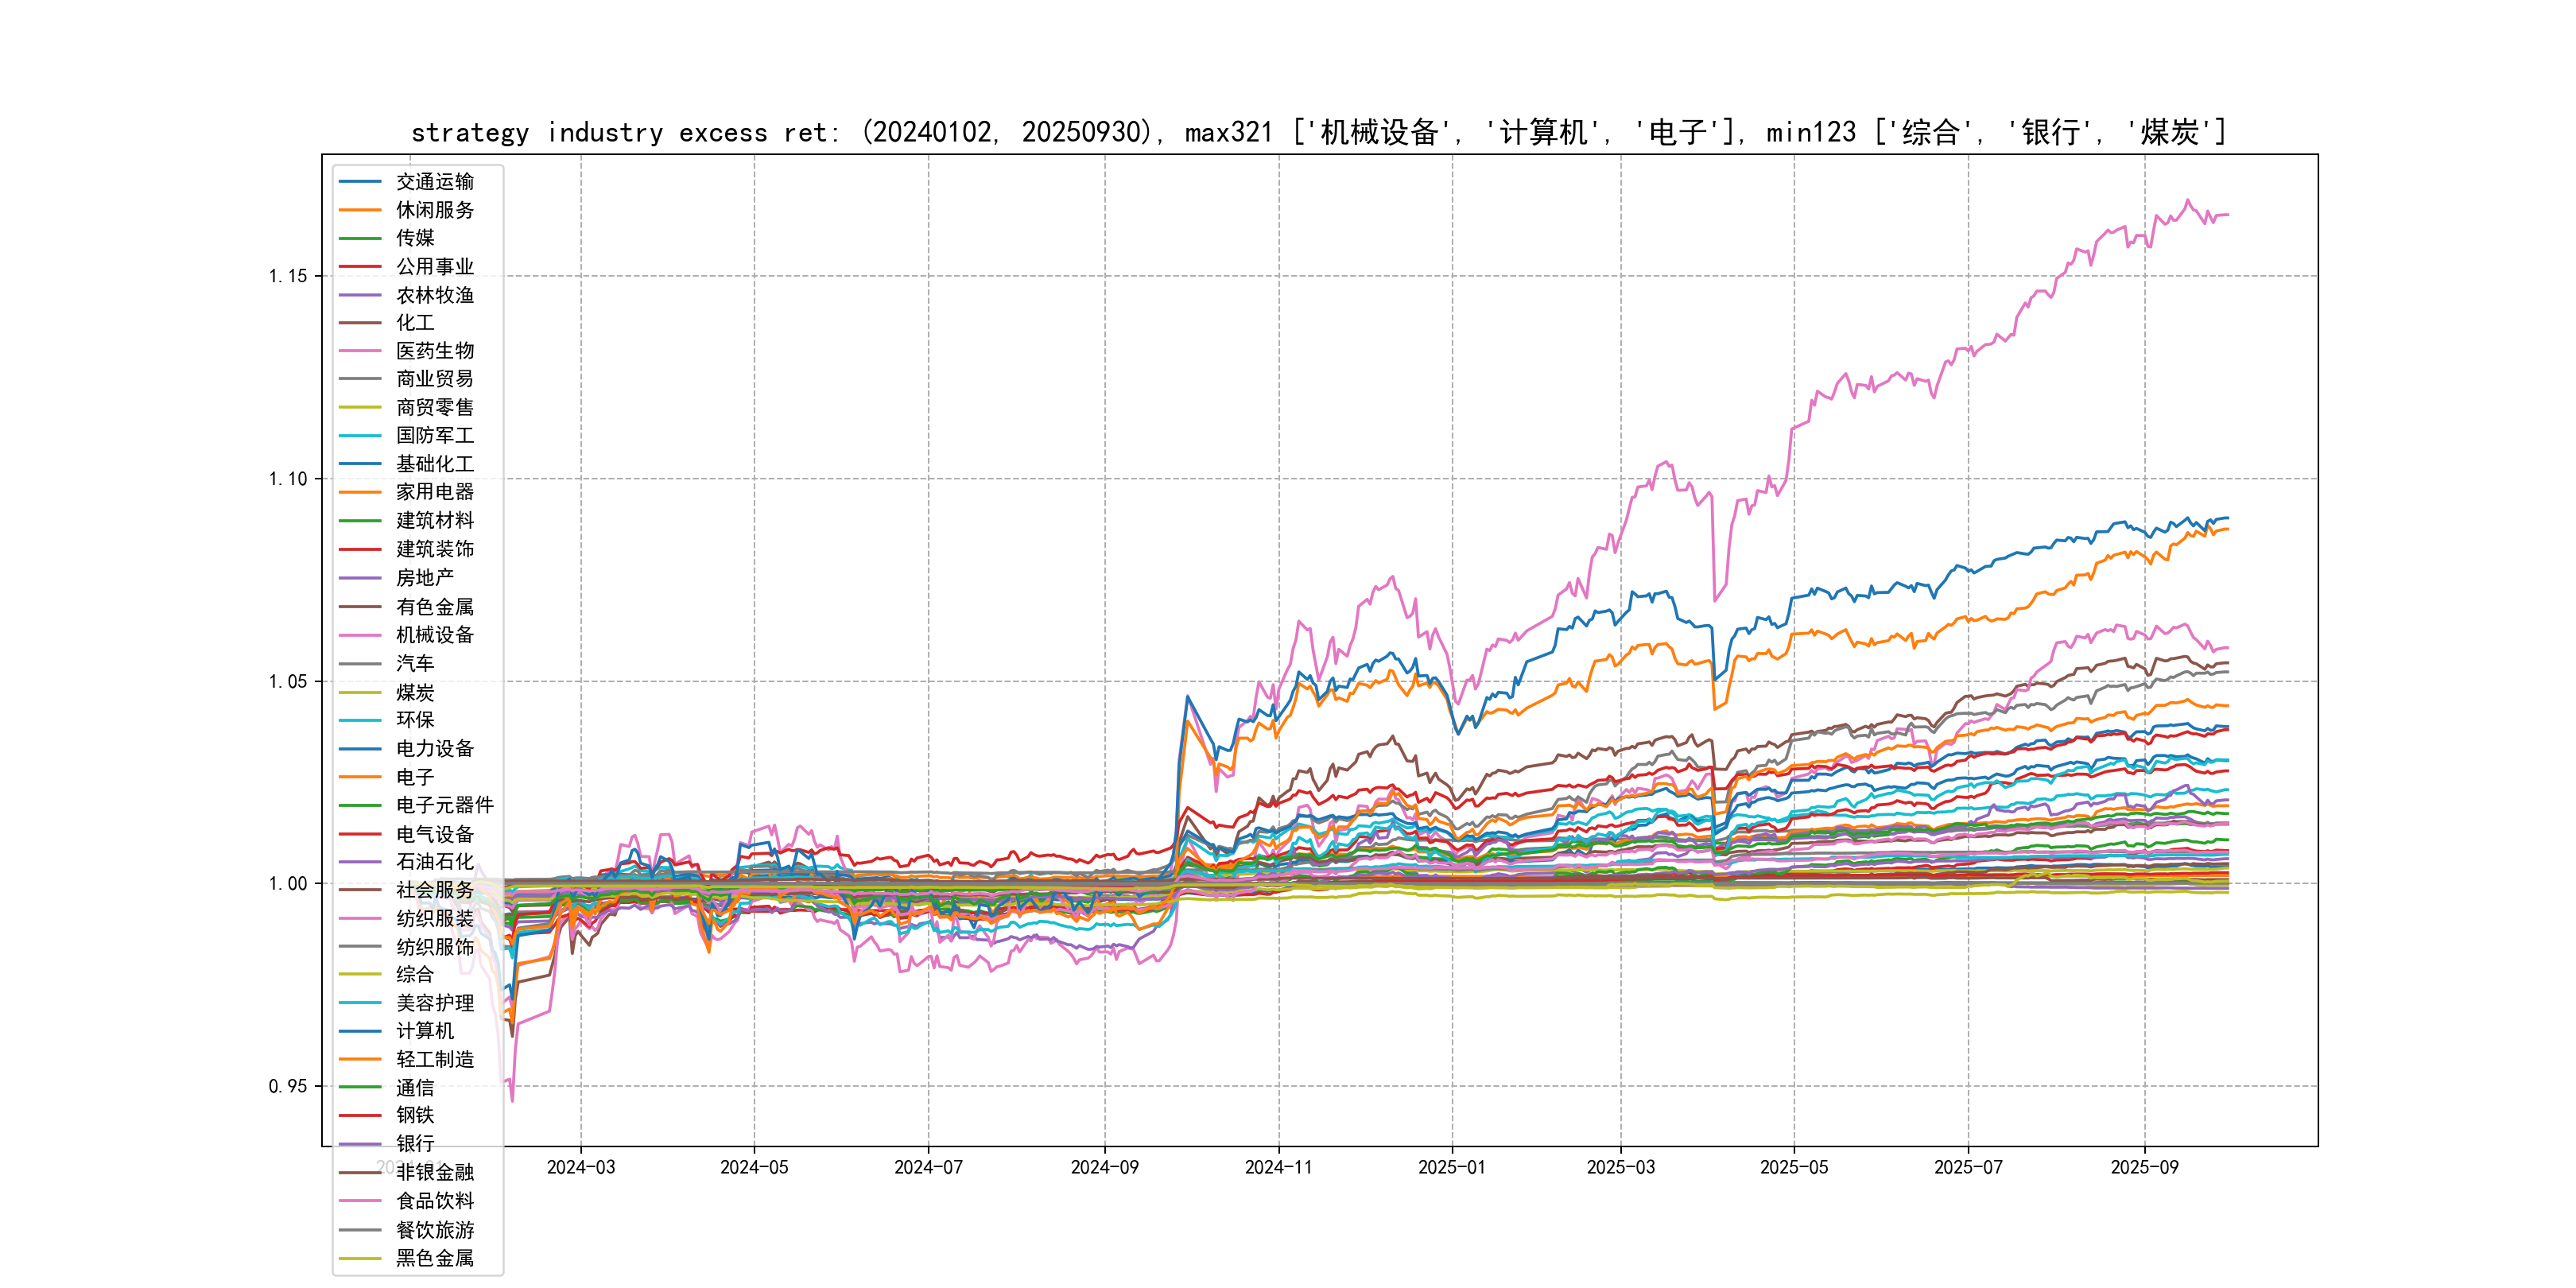
Task: Click the chart title text
Action: [x=1318, y=132]
